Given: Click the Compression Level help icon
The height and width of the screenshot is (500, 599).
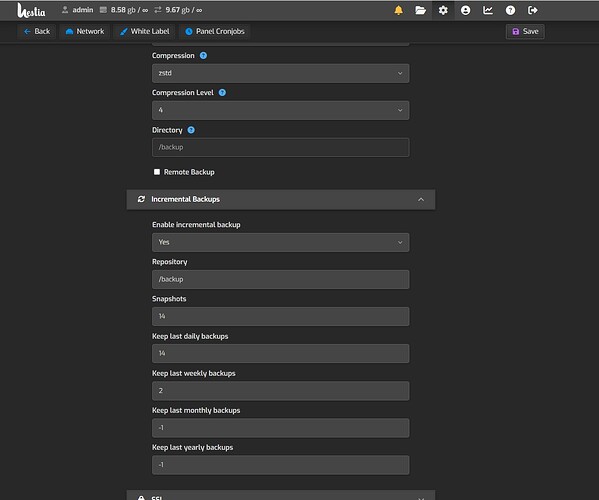Looking at the screenshot, I should (222, 93).
